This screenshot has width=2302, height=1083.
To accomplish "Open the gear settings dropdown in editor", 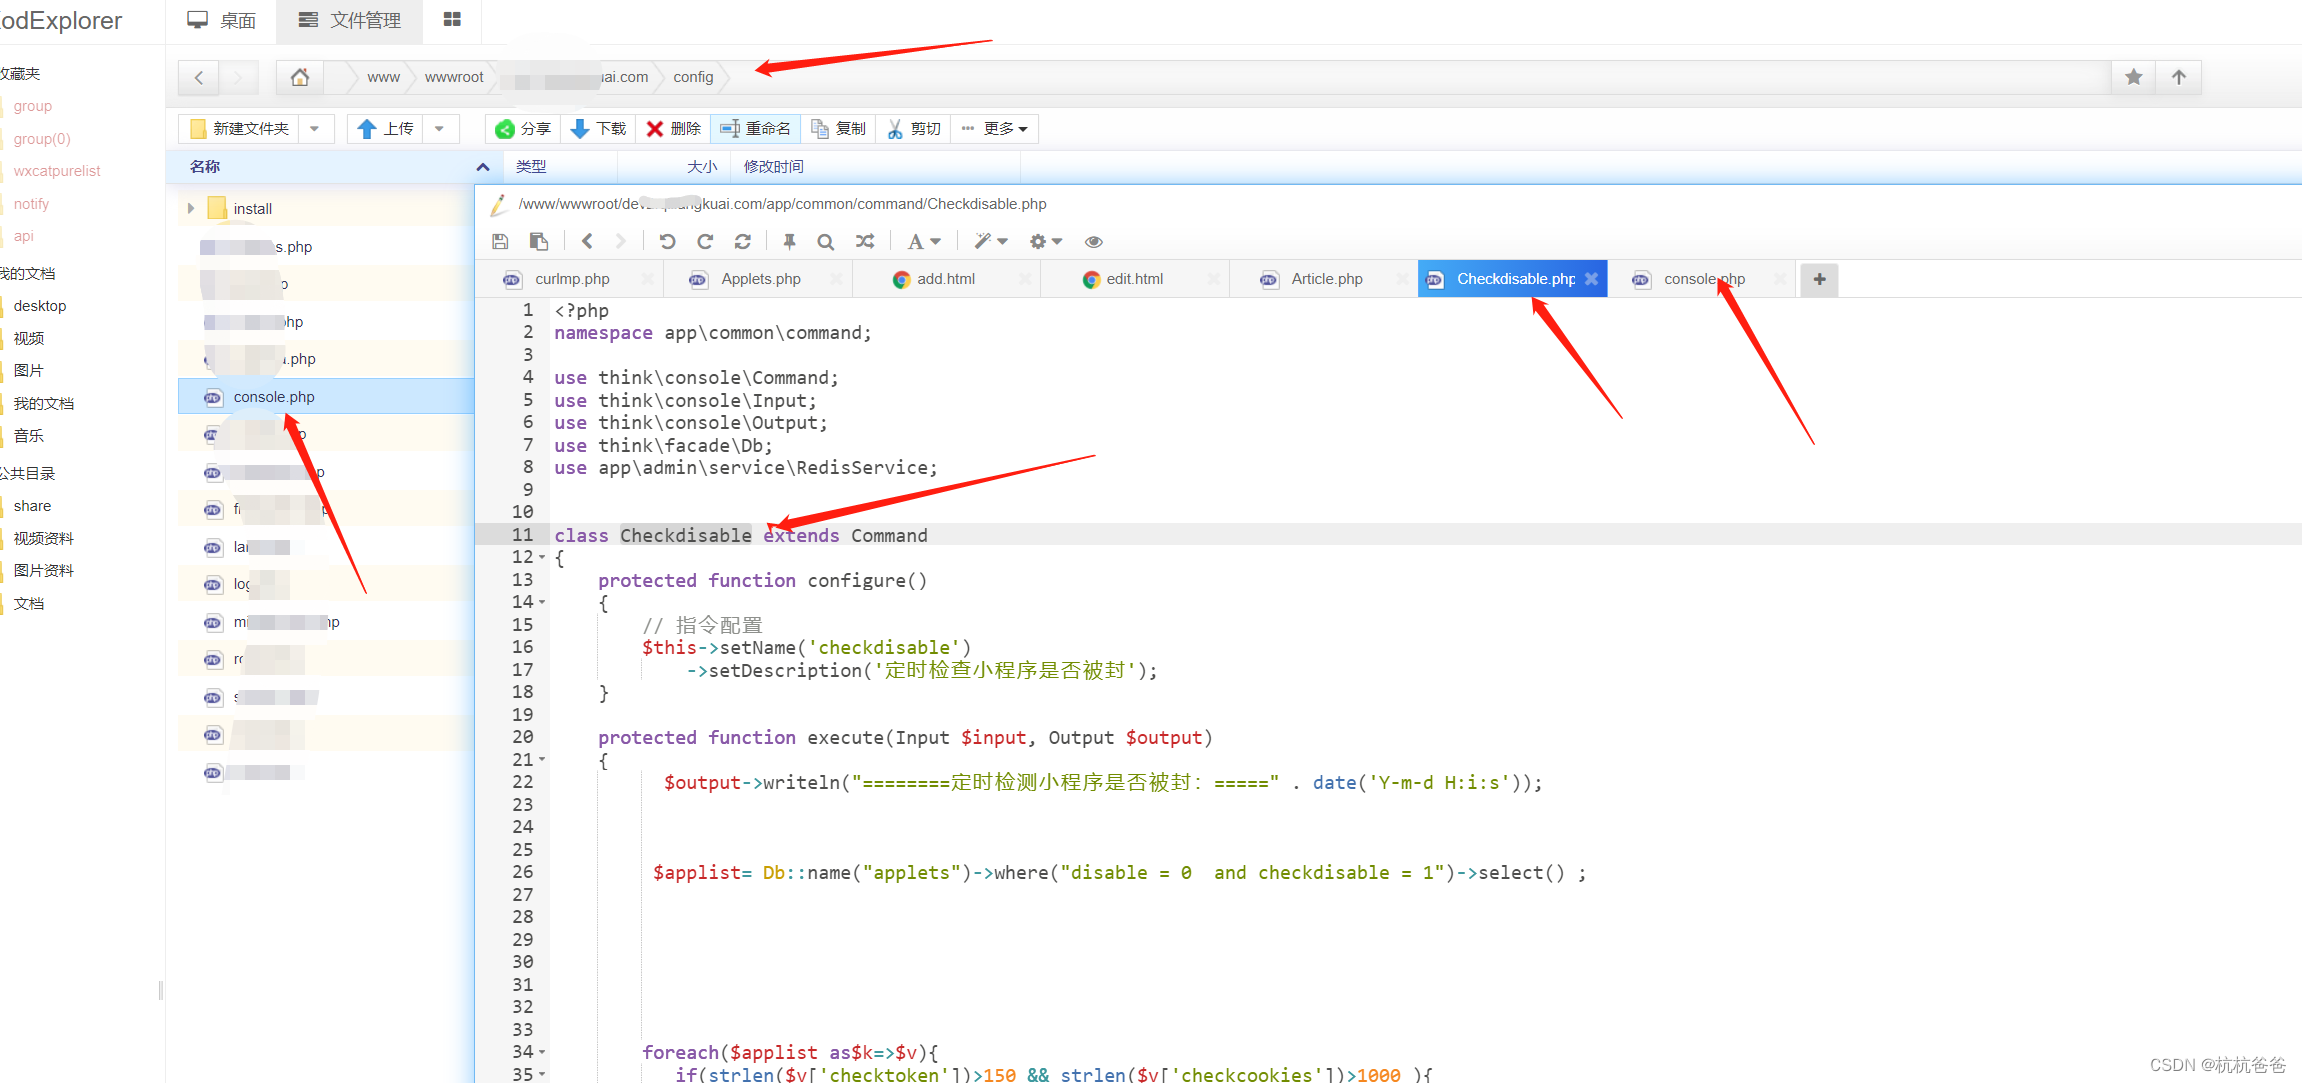I will [x=1045, y=241].
